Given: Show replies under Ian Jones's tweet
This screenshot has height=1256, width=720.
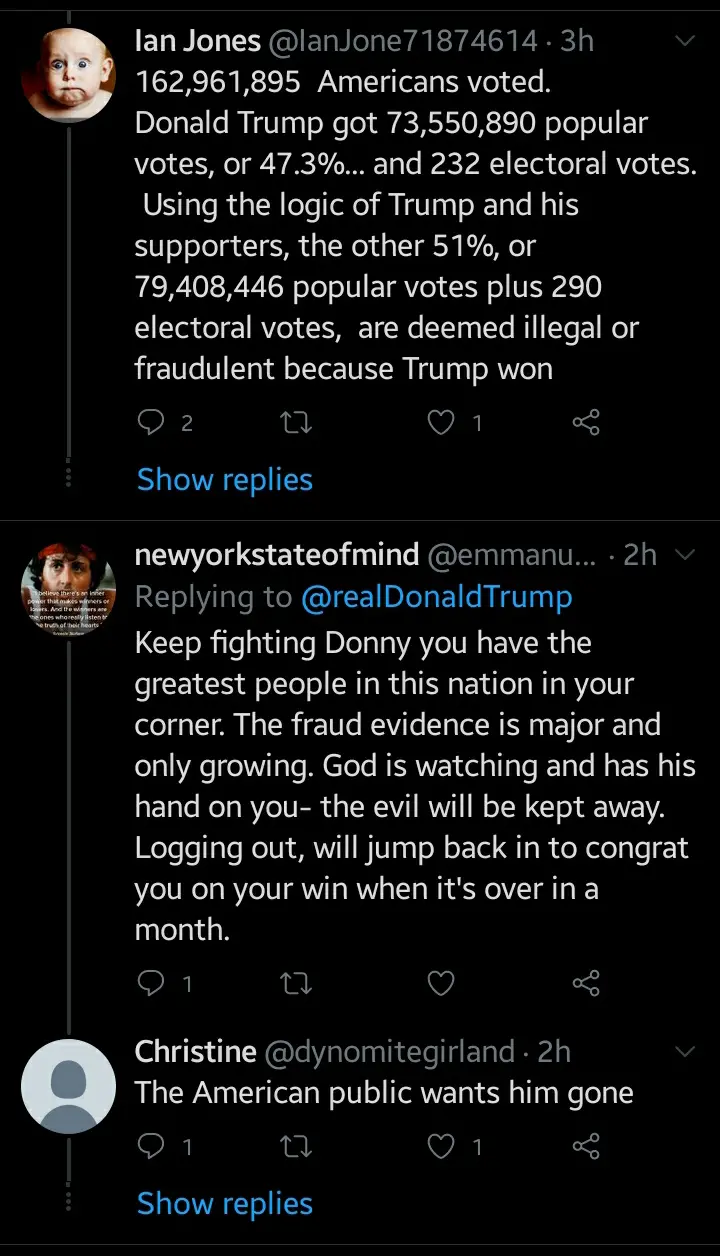Looking at the screenshot, I should coord(225,480).
